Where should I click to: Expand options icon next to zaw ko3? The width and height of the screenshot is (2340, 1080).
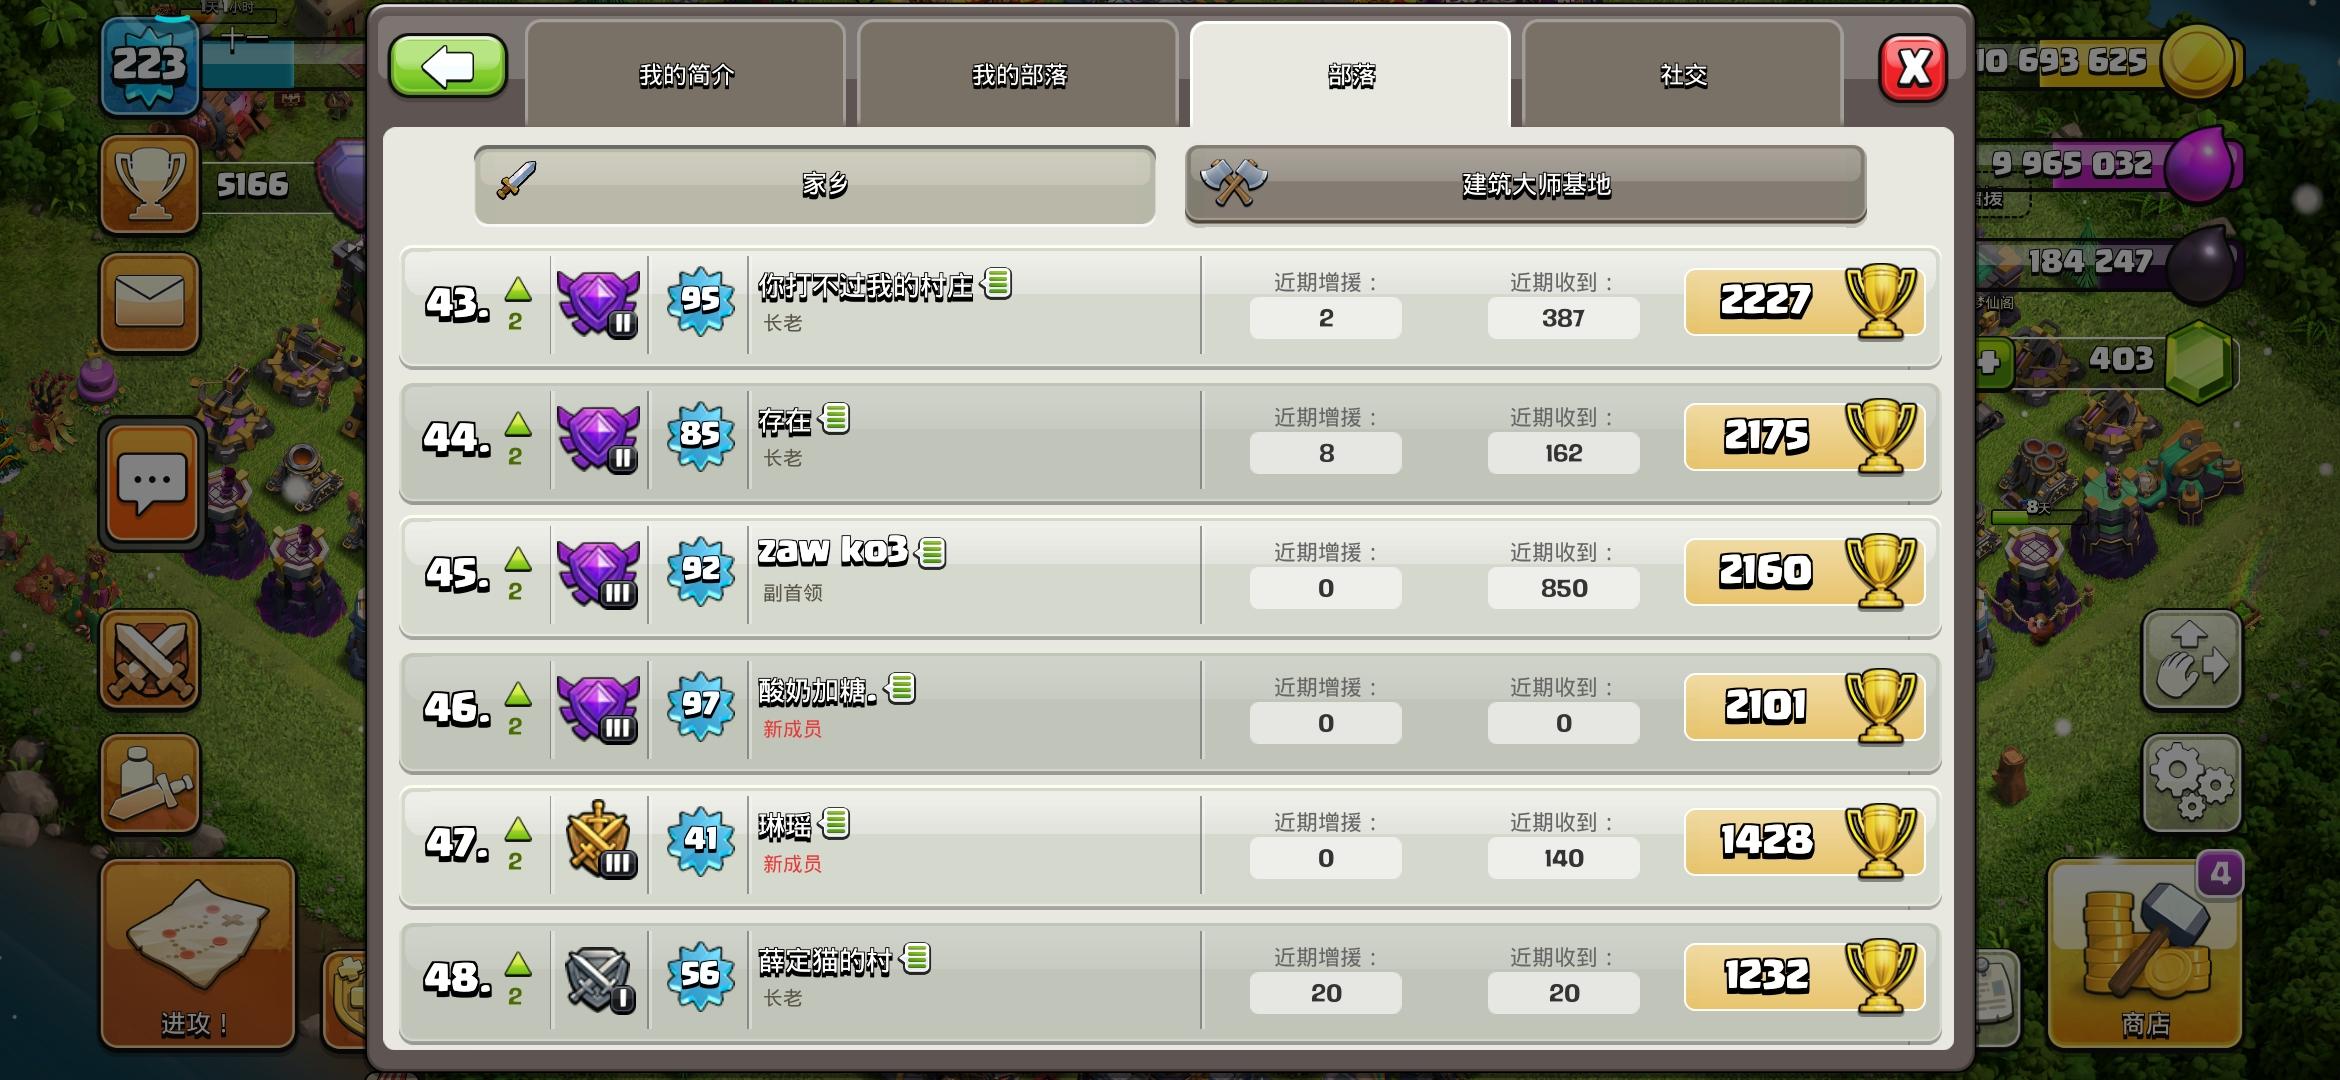coord(931,552)
